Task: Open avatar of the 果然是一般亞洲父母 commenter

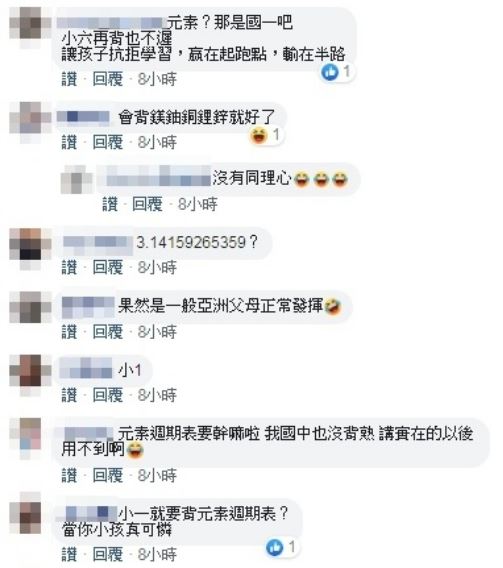Action: coord(30,307)
